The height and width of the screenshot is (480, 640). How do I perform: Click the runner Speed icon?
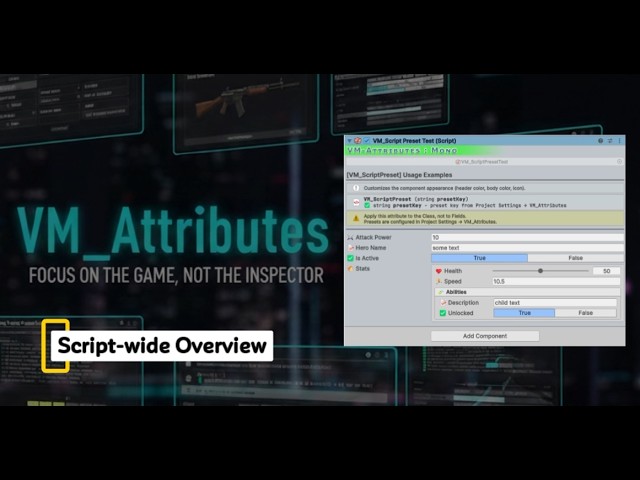pos(439,281)
